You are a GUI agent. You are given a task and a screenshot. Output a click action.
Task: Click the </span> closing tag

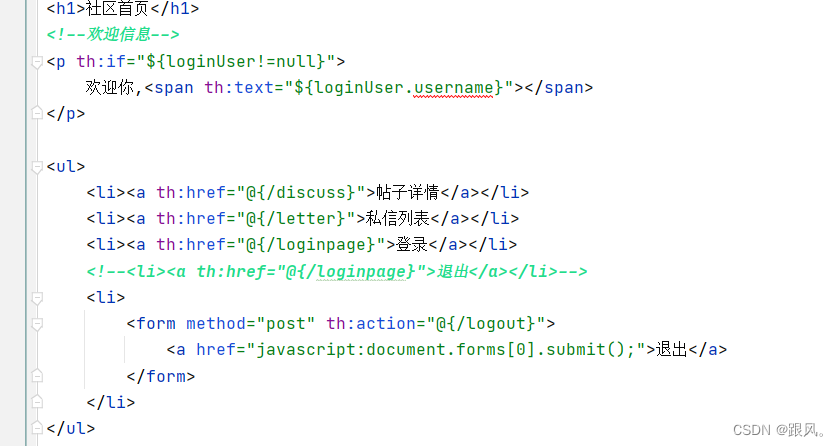click(x=558, y=88)
